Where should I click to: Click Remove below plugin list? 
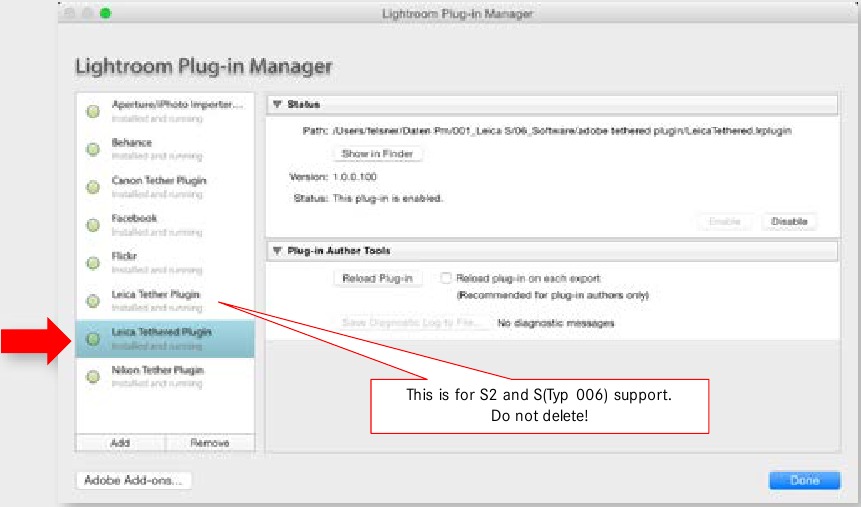210,443
